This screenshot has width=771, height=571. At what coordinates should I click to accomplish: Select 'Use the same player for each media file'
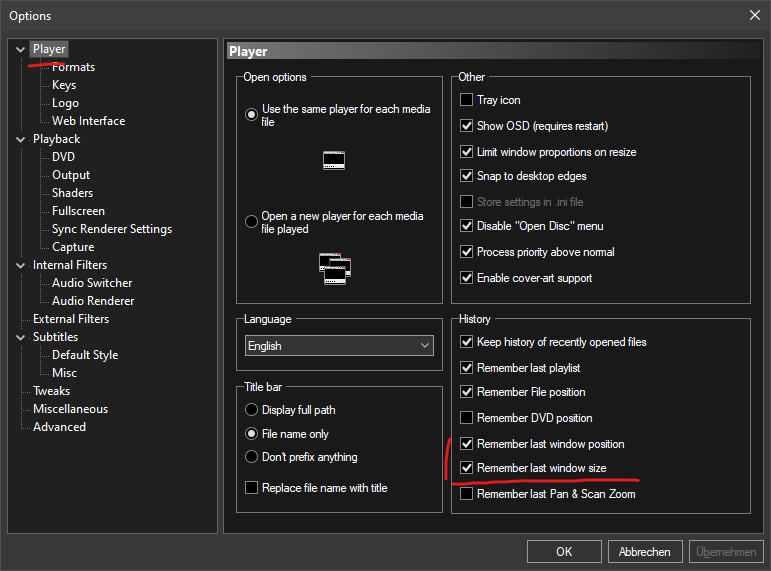click(x=251, y=115)
